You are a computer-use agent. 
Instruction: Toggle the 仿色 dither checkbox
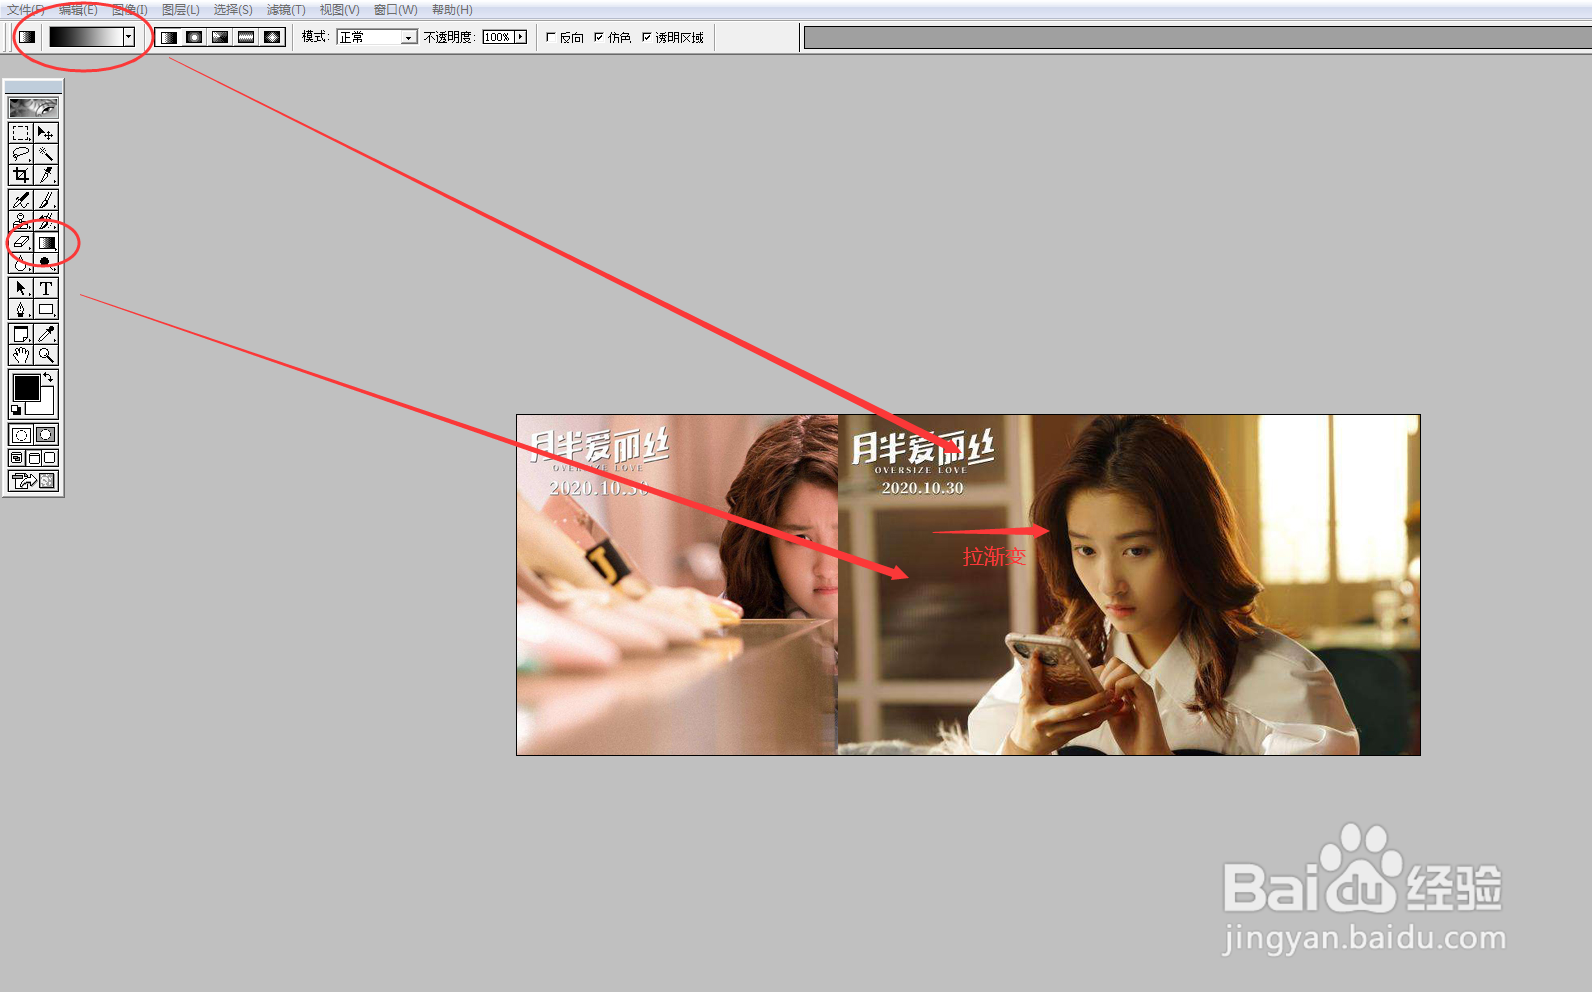599,37
